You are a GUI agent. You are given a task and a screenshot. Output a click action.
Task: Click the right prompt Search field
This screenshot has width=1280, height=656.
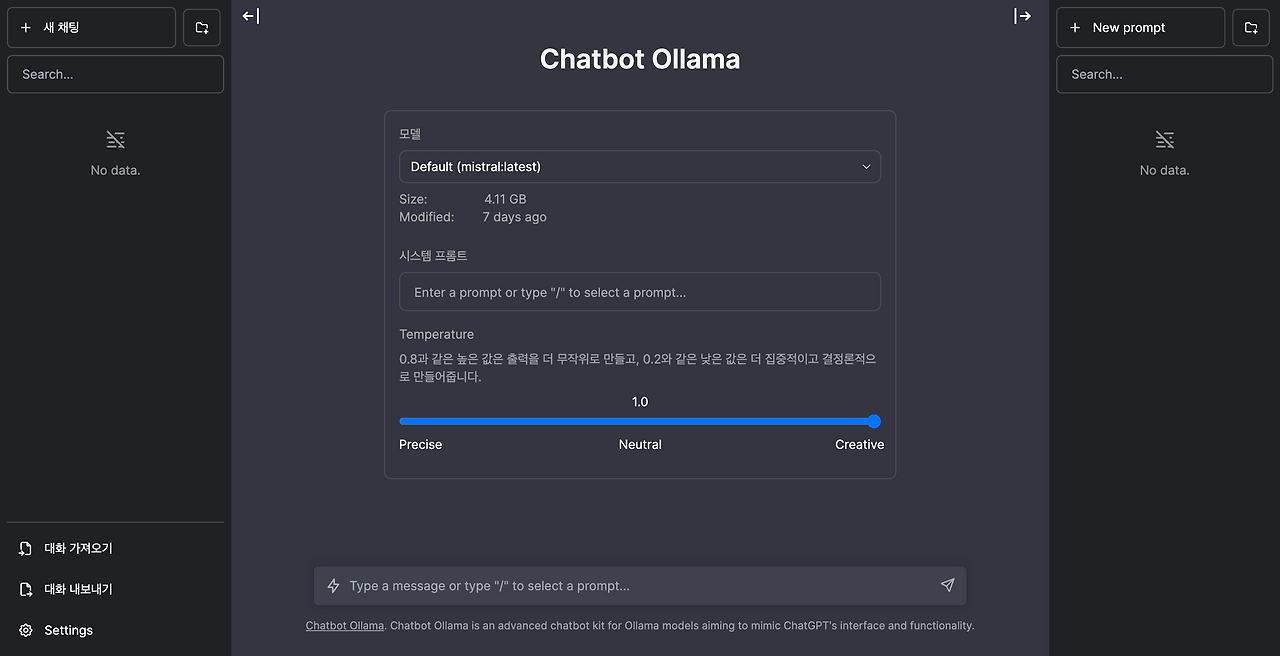point(1164,74)
